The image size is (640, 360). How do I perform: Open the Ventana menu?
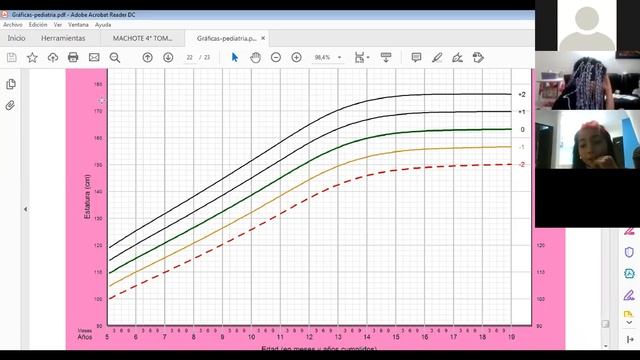pos(78,25)
